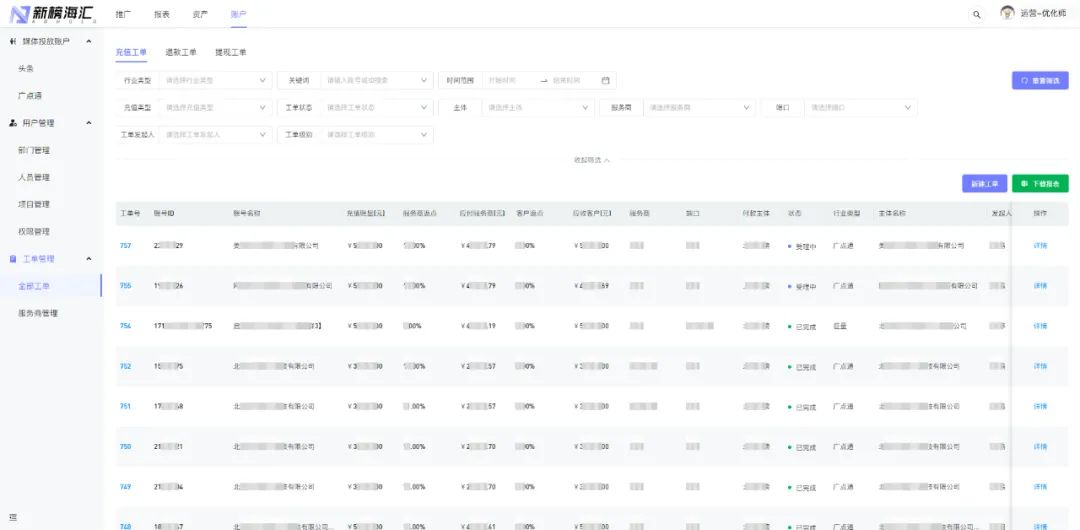
Task: Click the 状态 column header
Action: (x=794, y=214)
